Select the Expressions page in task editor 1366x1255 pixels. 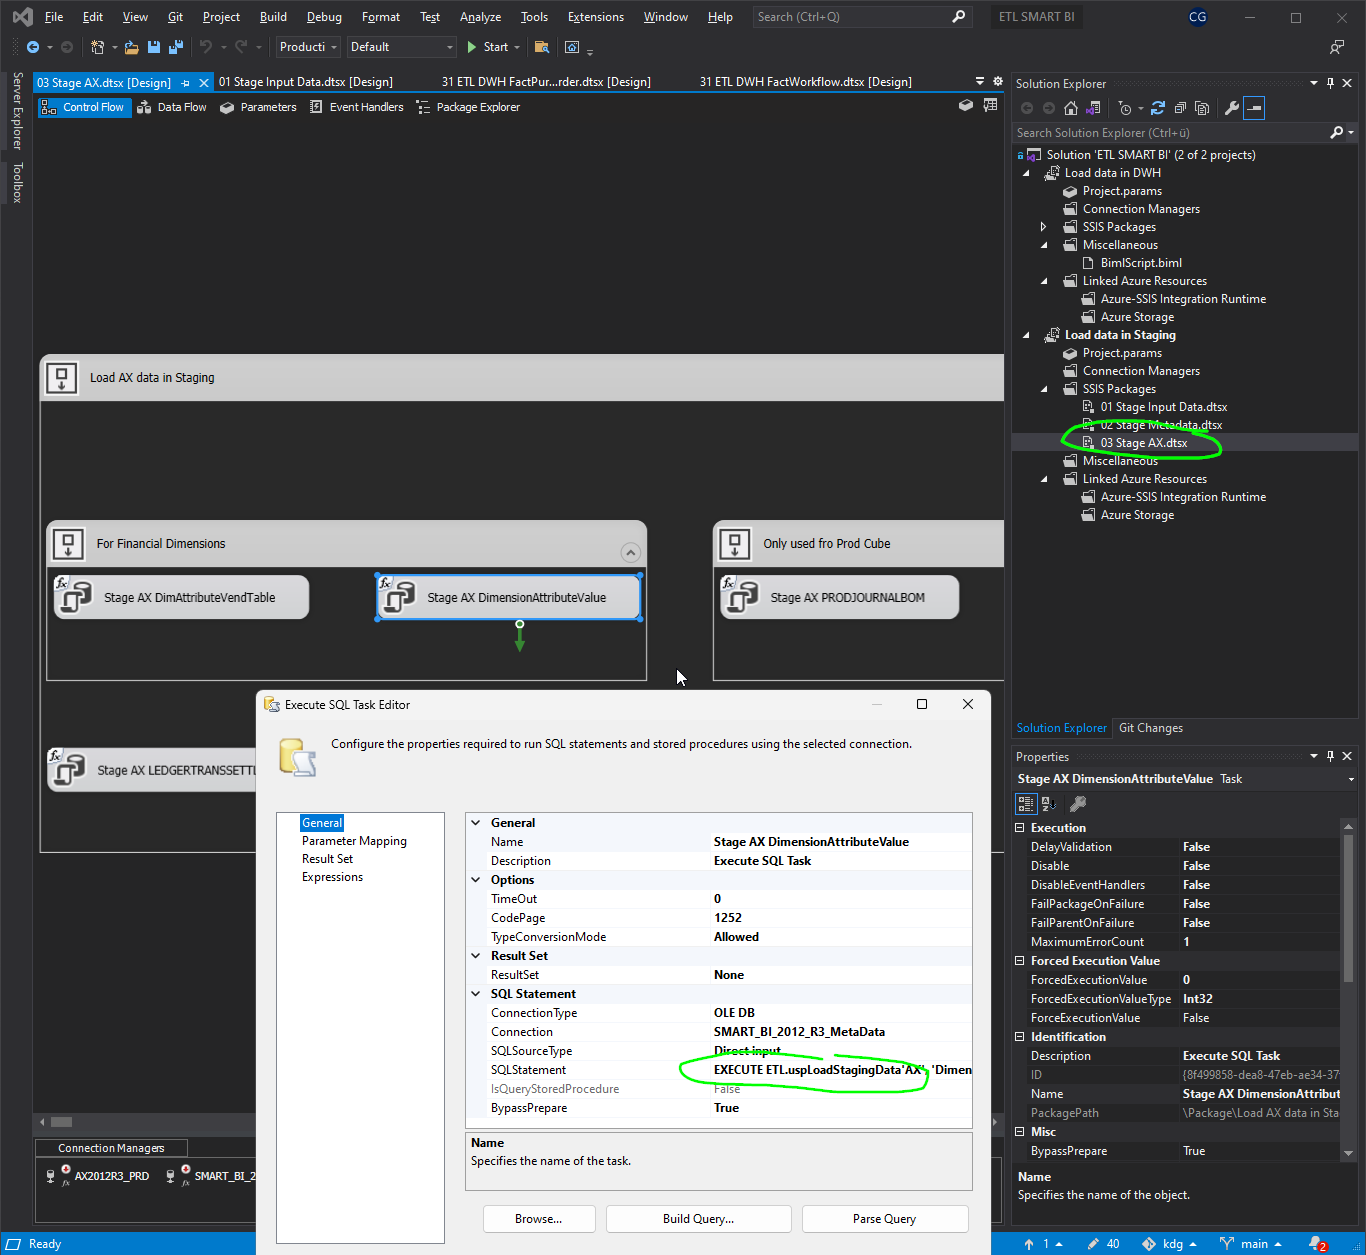point(332,877)
